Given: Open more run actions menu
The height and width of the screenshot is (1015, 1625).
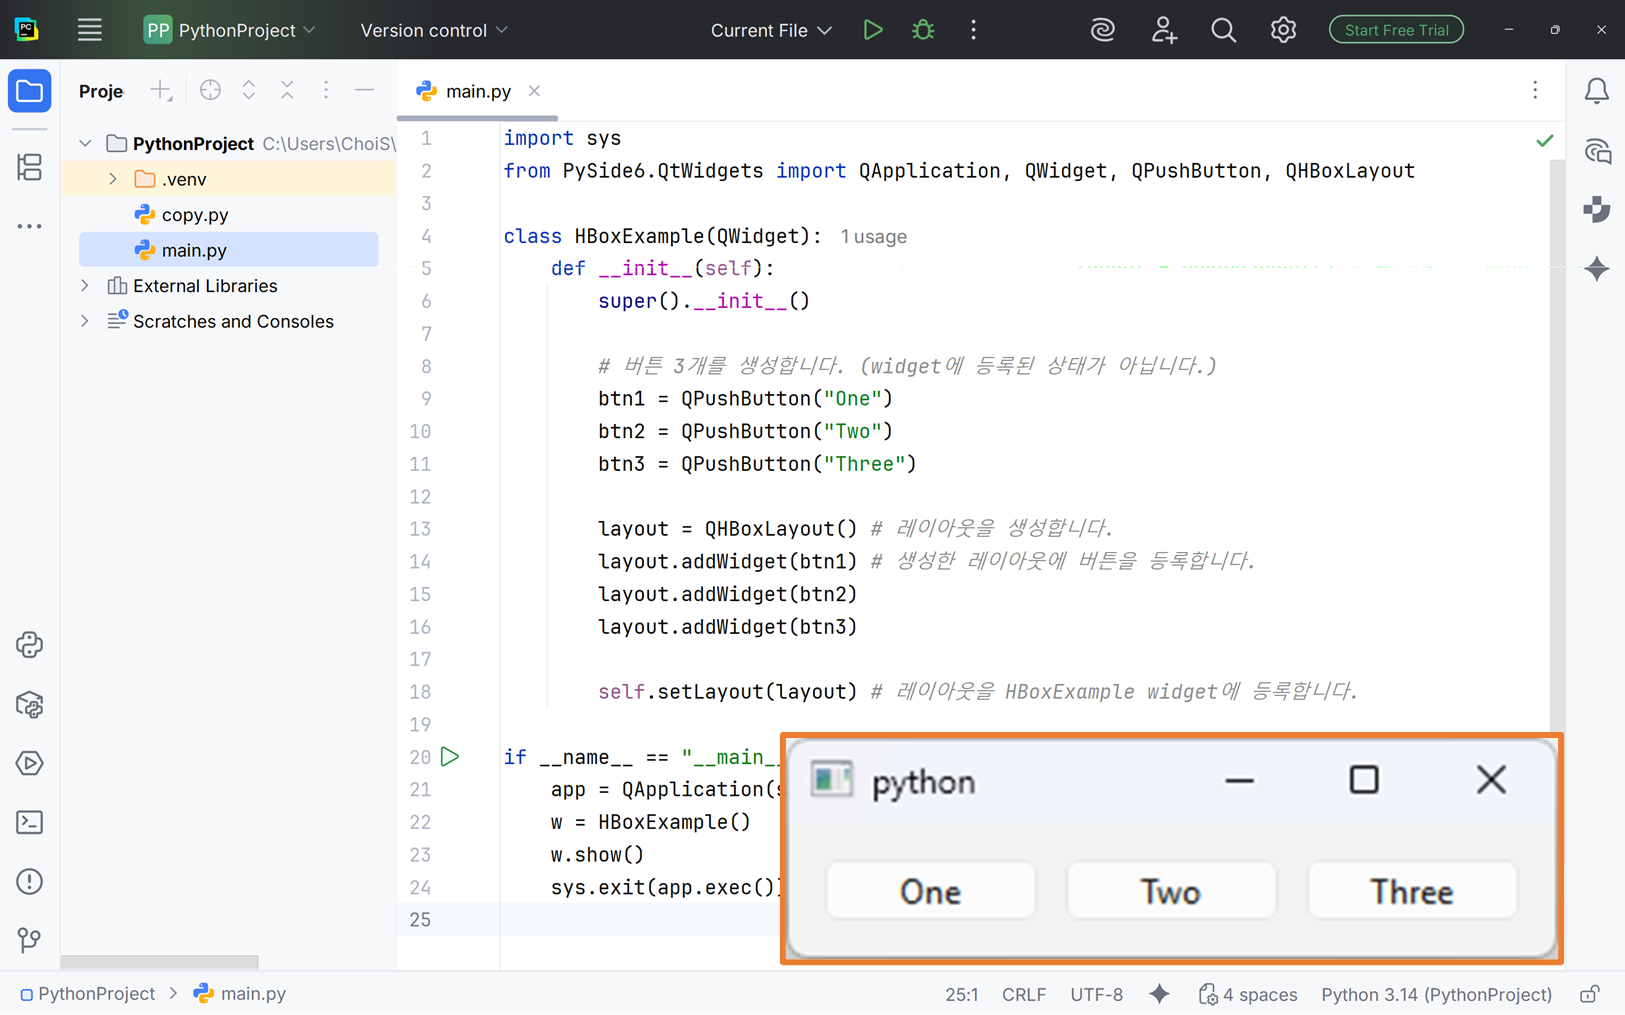Looking at the screenshot, I should tap(973, 30).
